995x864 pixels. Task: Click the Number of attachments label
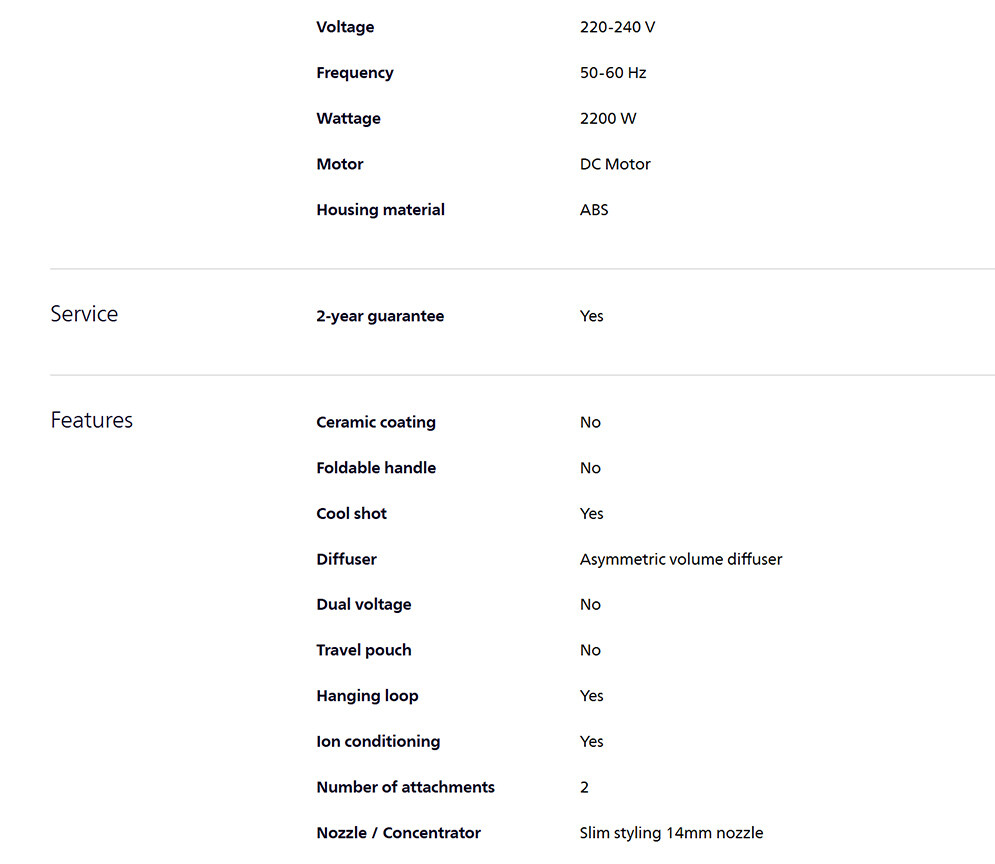click(x=405, y=787)
